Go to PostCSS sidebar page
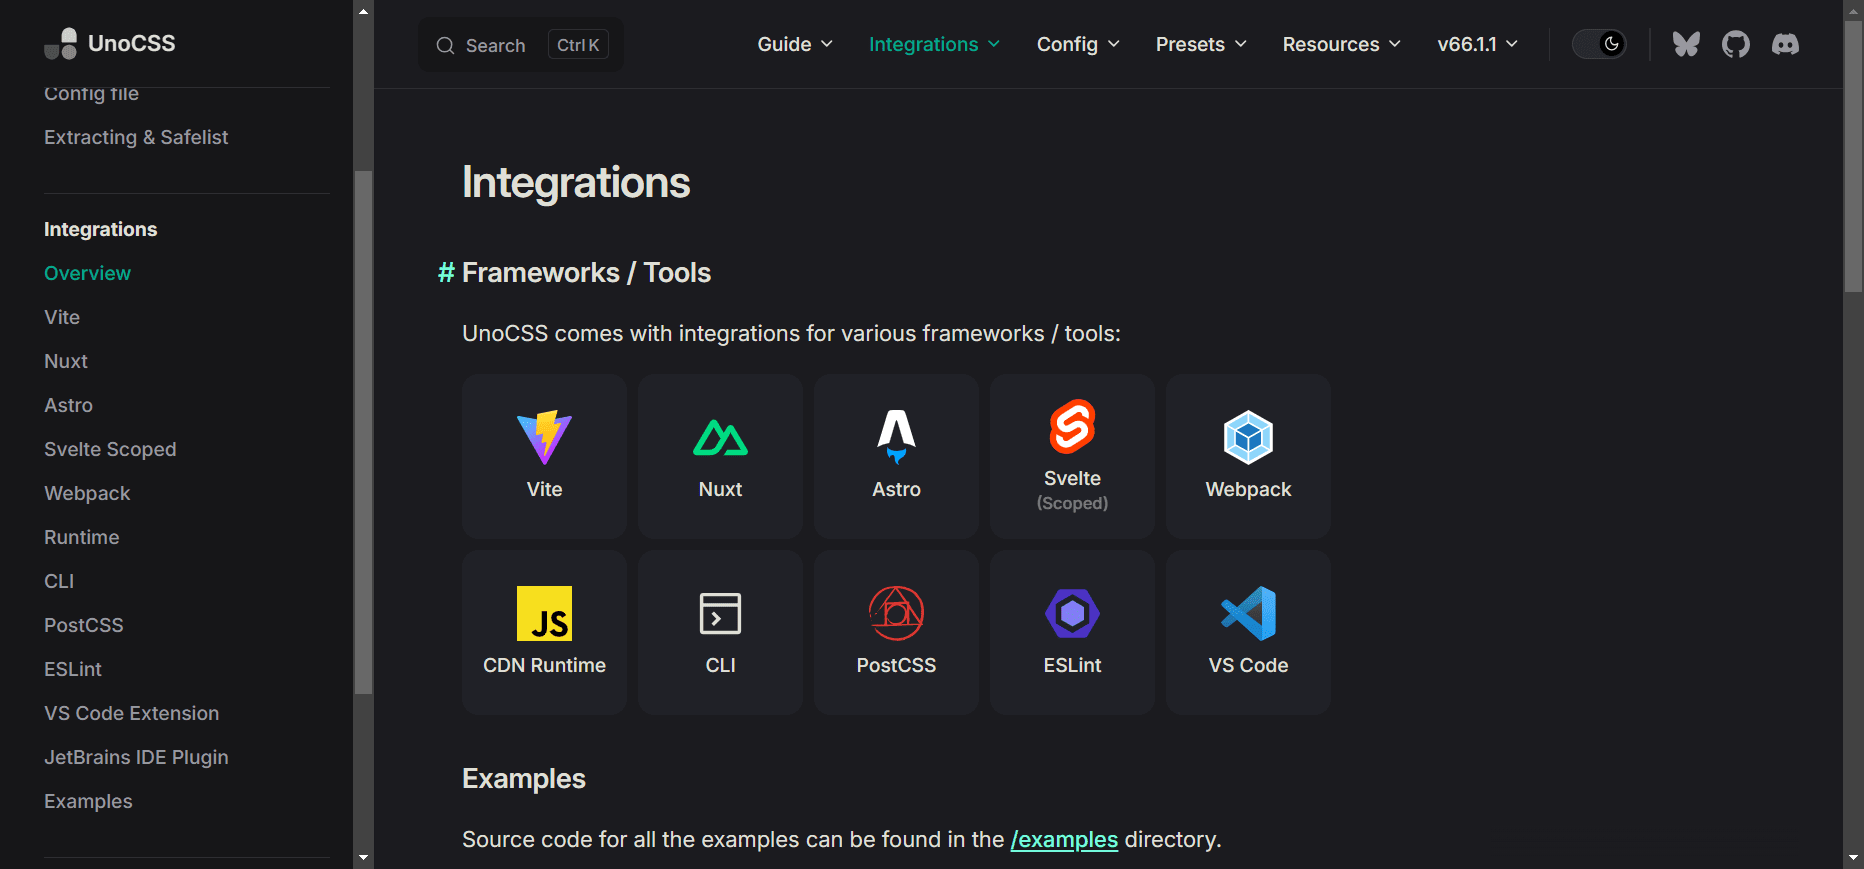Screen dimensions: 1864x869 pyautogui.click(x=84, y=625)
